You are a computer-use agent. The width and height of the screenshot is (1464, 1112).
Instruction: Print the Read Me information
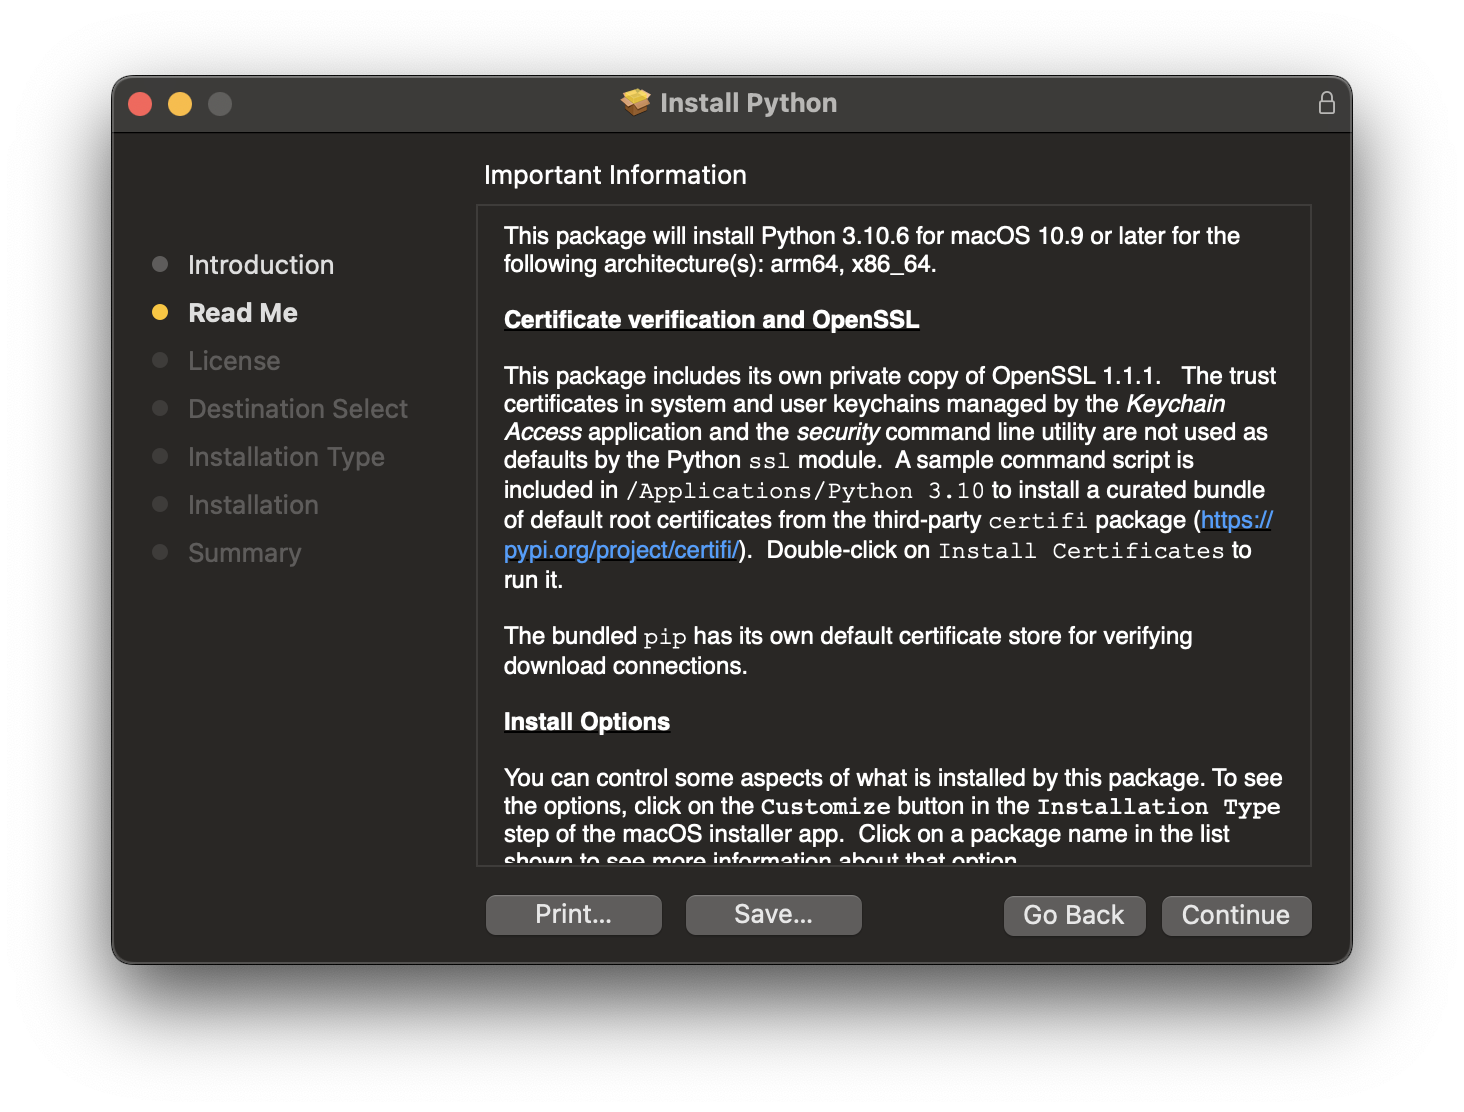pyautogui.click(x=573, y=914)
